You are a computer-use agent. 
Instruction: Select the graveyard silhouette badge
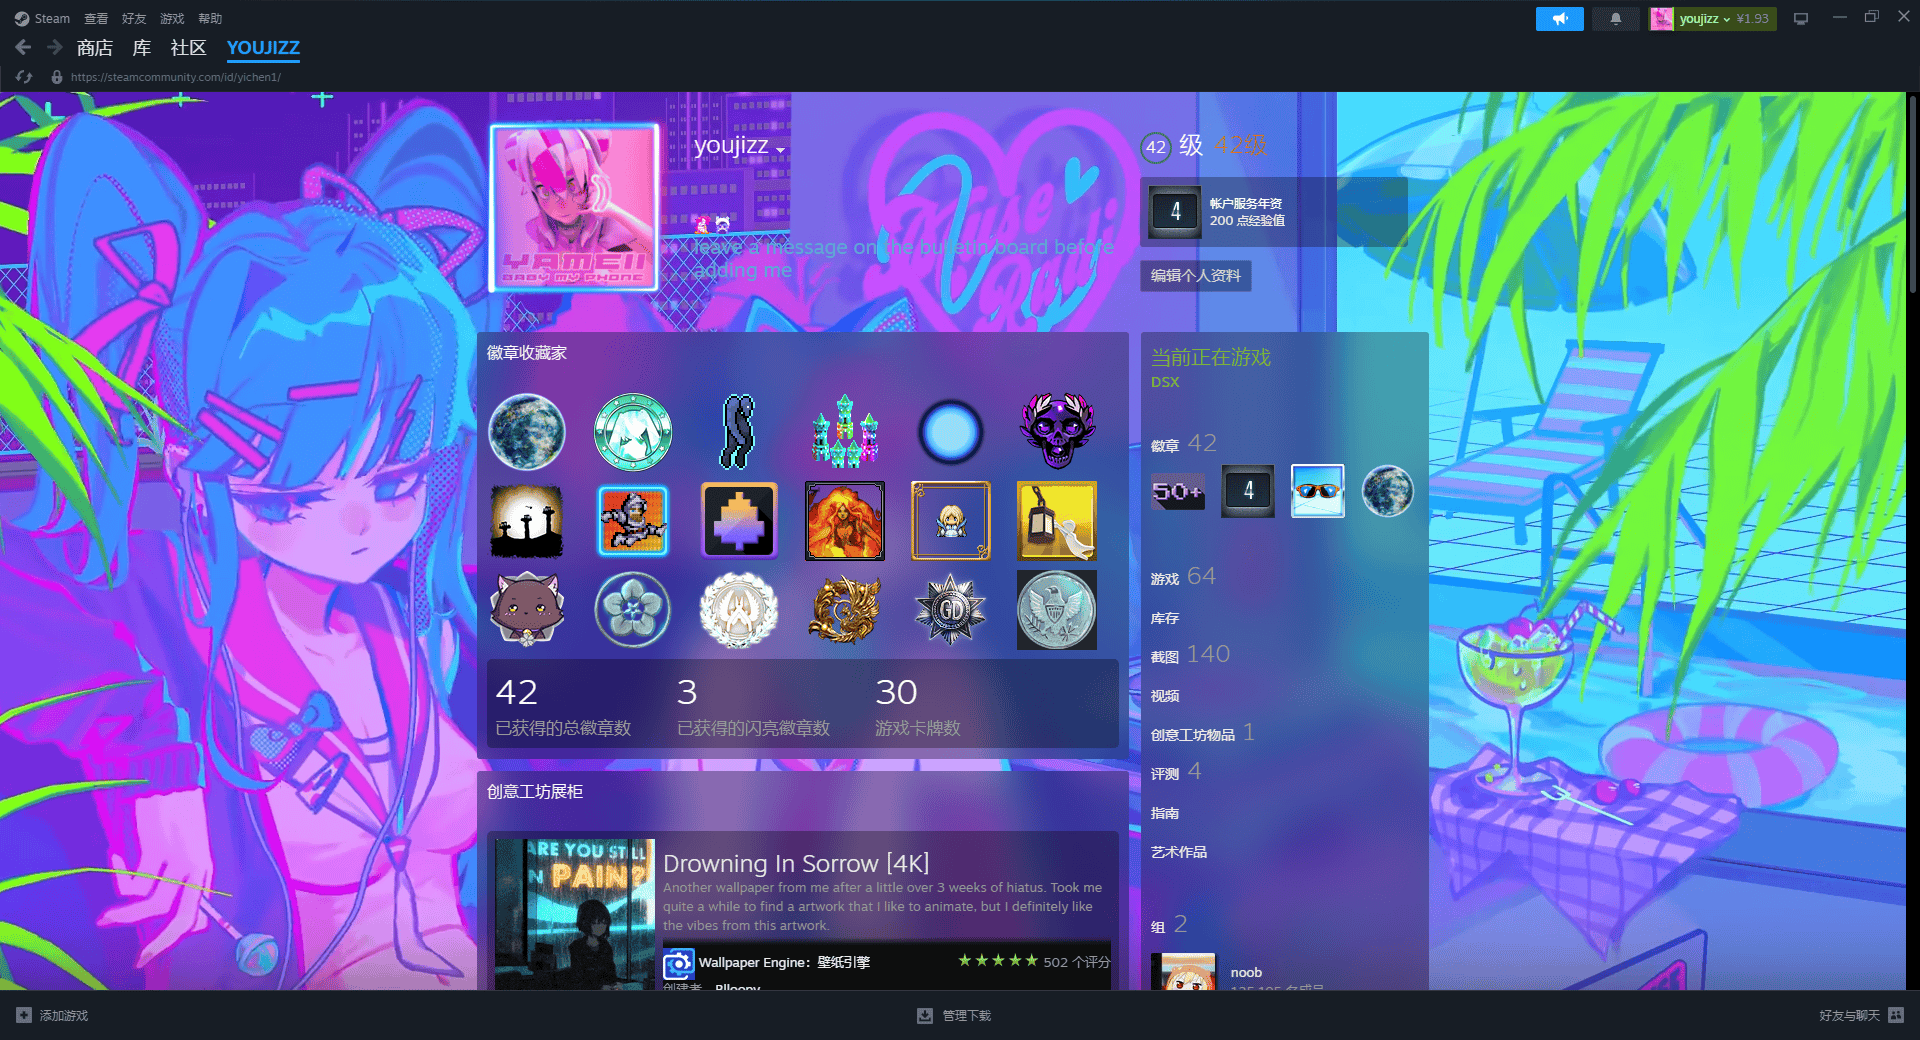point(527,521)
